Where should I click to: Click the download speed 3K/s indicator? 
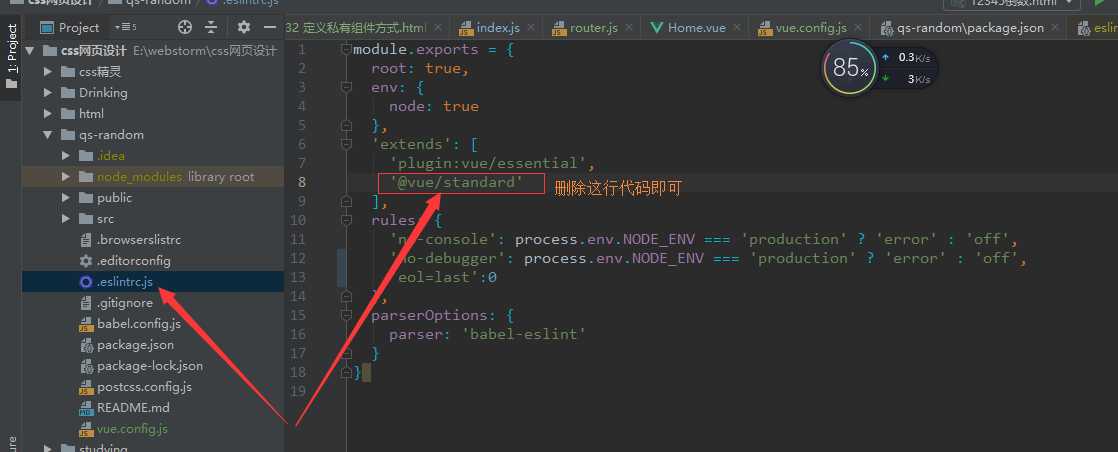[906, 79]
